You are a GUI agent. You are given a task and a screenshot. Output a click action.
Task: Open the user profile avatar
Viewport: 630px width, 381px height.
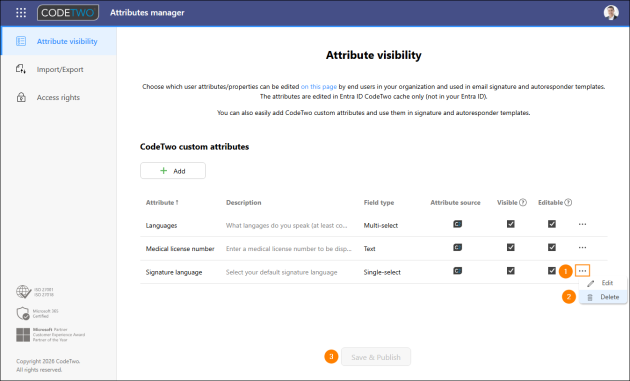pyautogui.click(x=611, y=12)
